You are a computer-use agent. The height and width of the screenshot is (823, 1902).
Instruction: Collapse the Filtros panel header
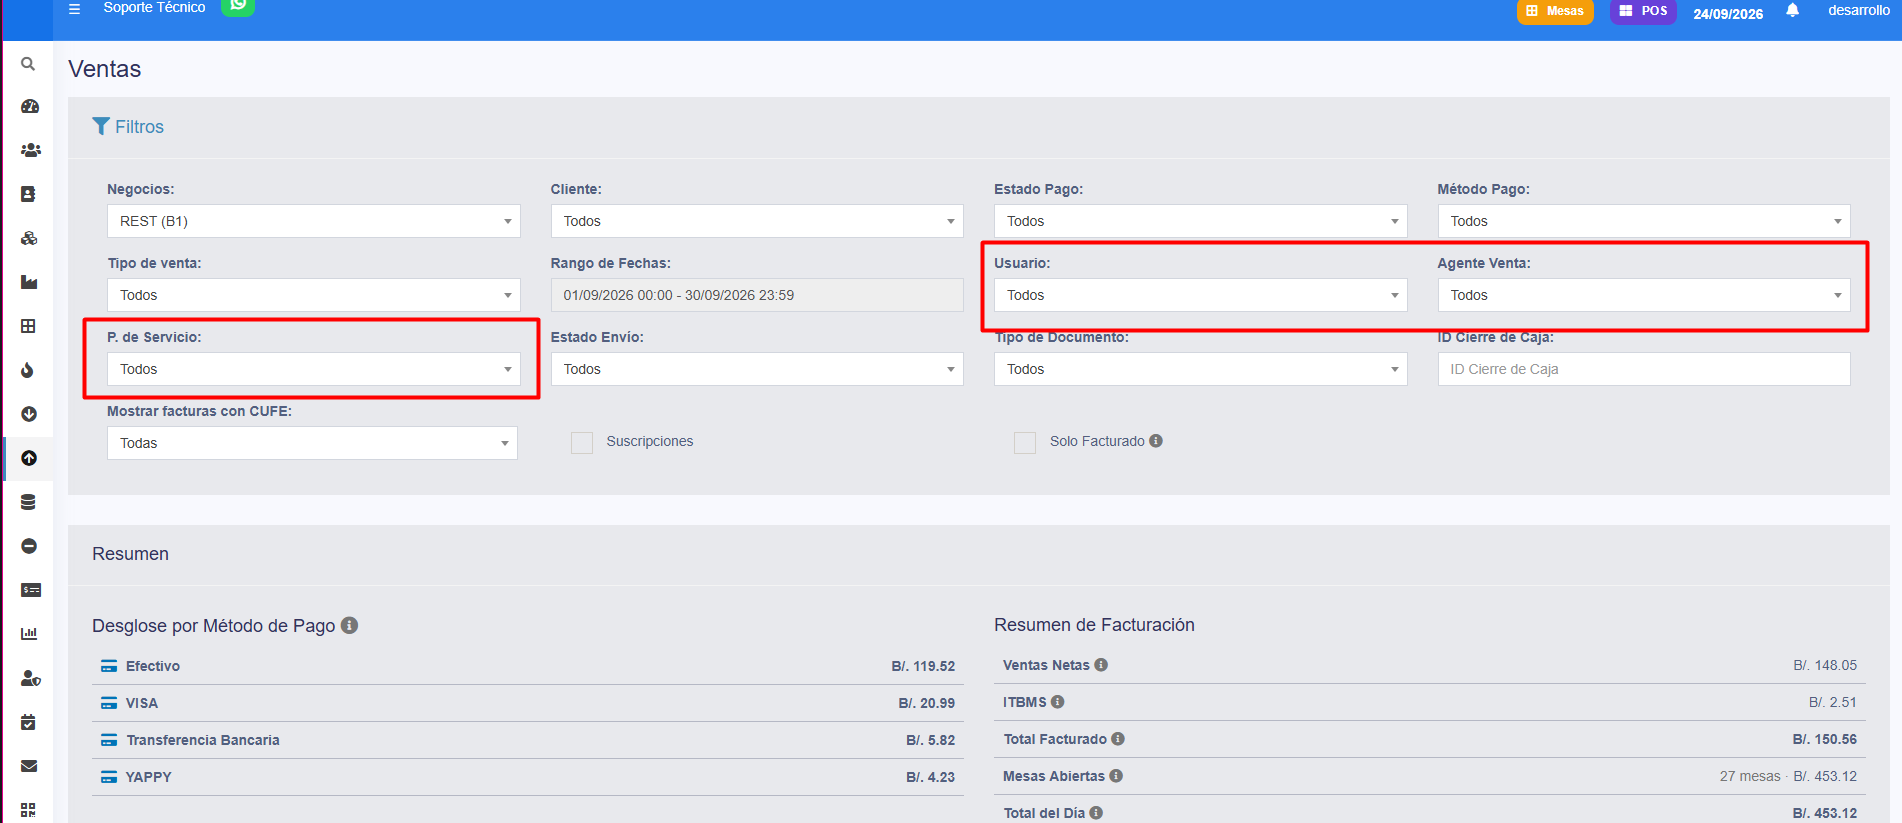click(128, 127)
